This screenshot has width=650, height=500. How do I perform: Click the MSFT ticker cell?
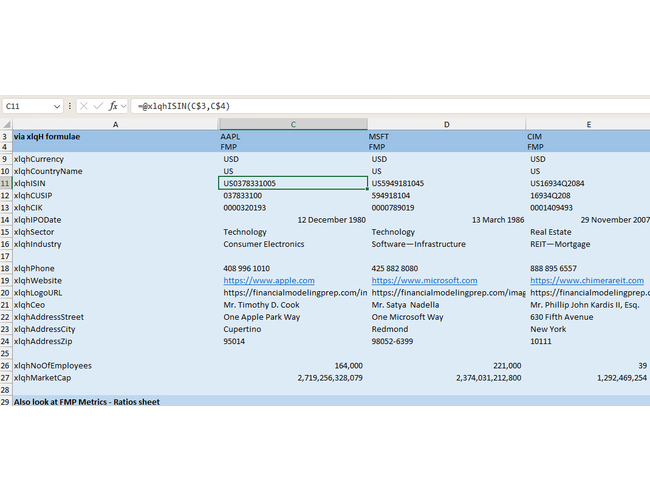pyautogui.click(x=446, y=136)
